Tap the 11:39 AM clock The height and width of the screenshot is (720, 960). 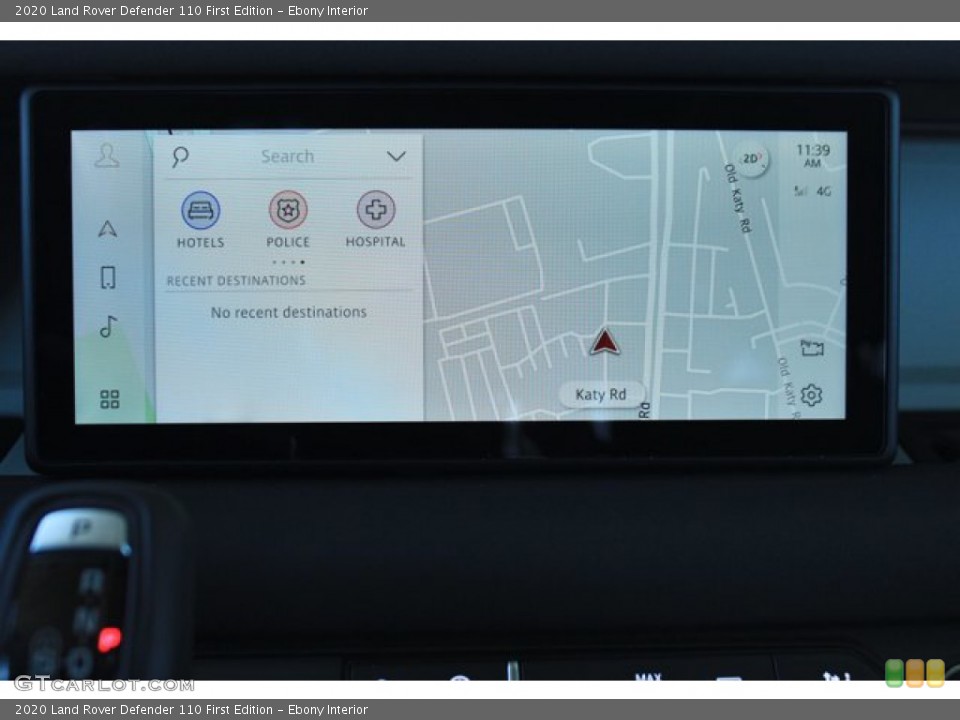pyautogui.click(x=812, y=156)
